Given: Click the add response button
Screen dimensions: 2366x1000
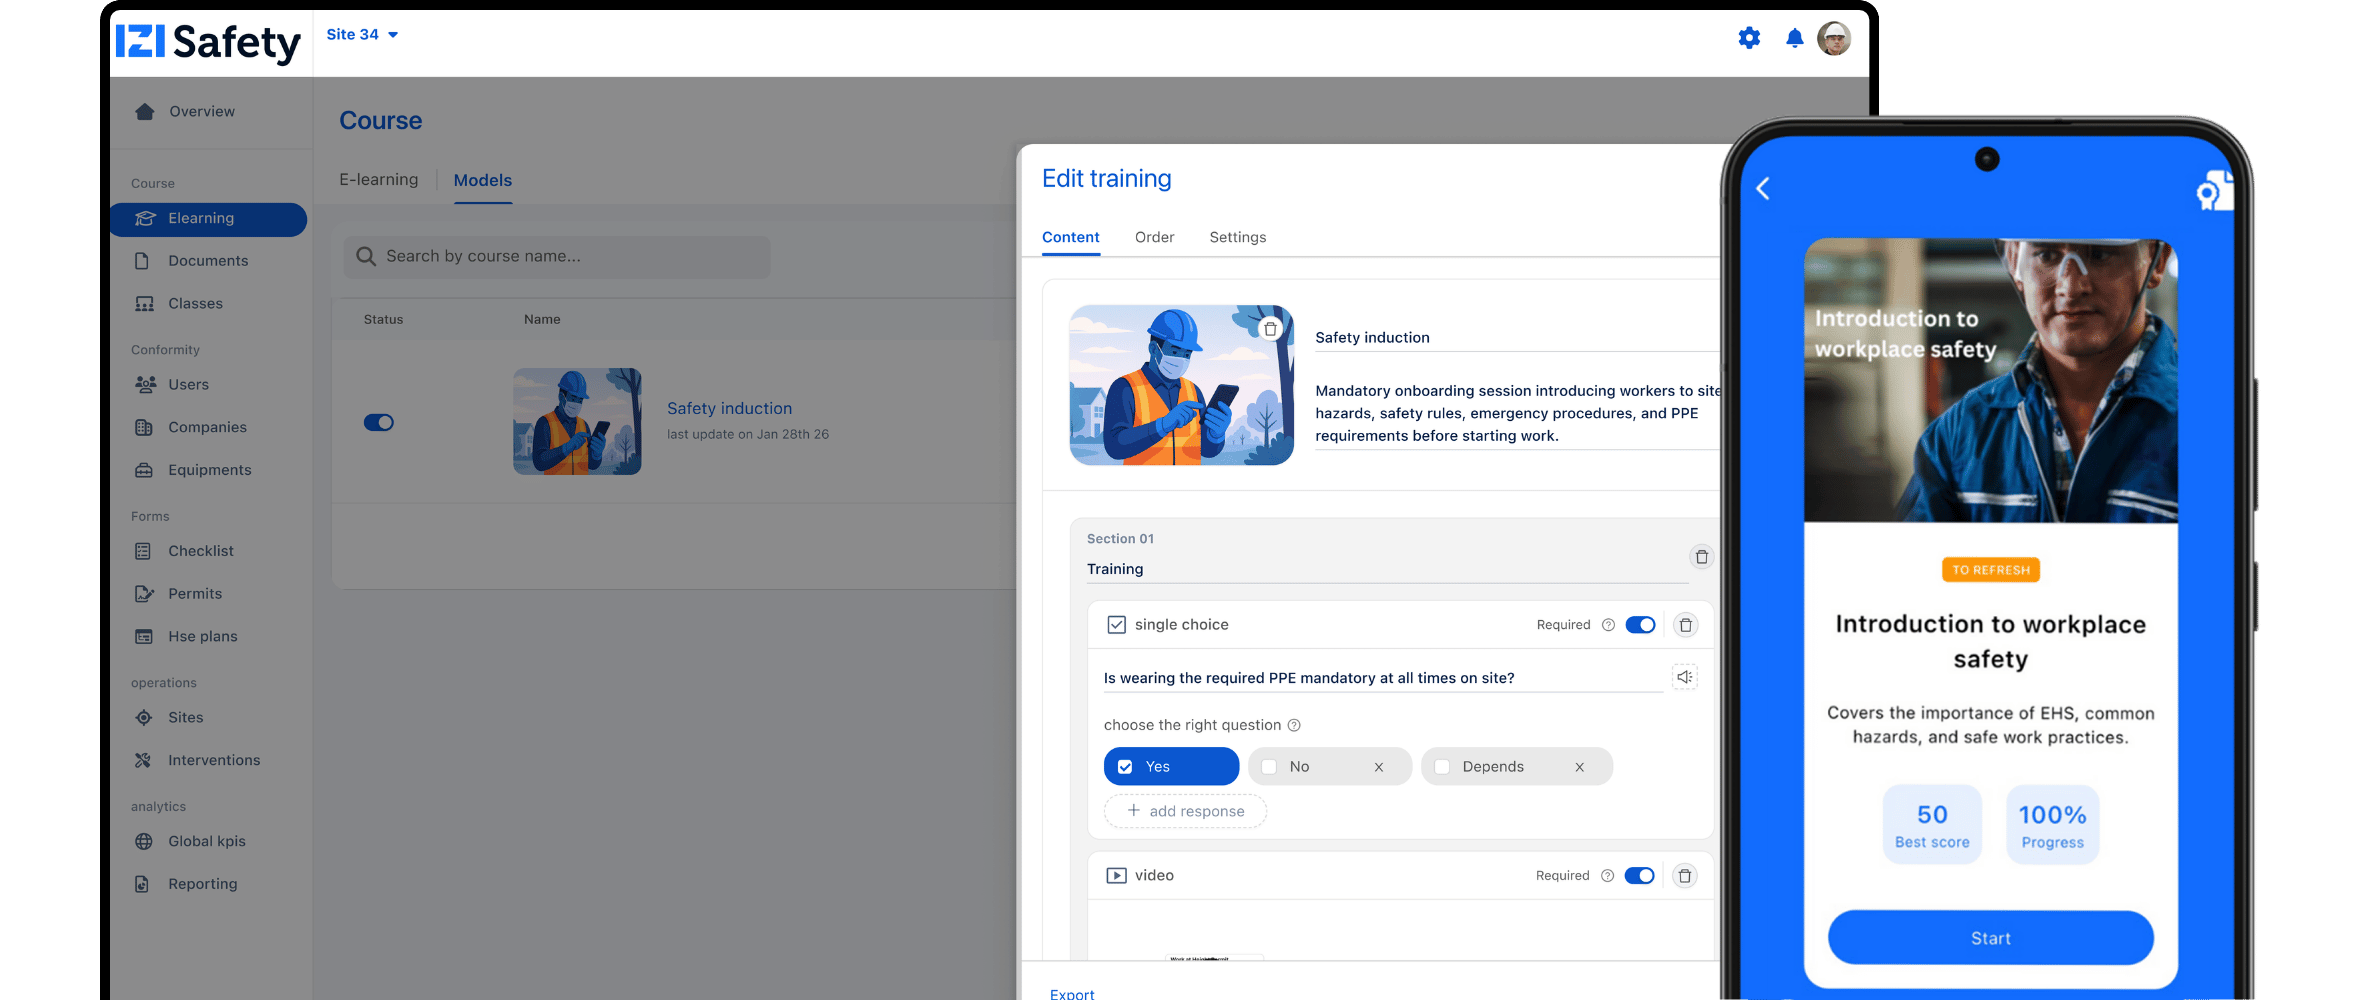Looking at the screenshot, I should pyautogui.click(x=1185, y=811).
